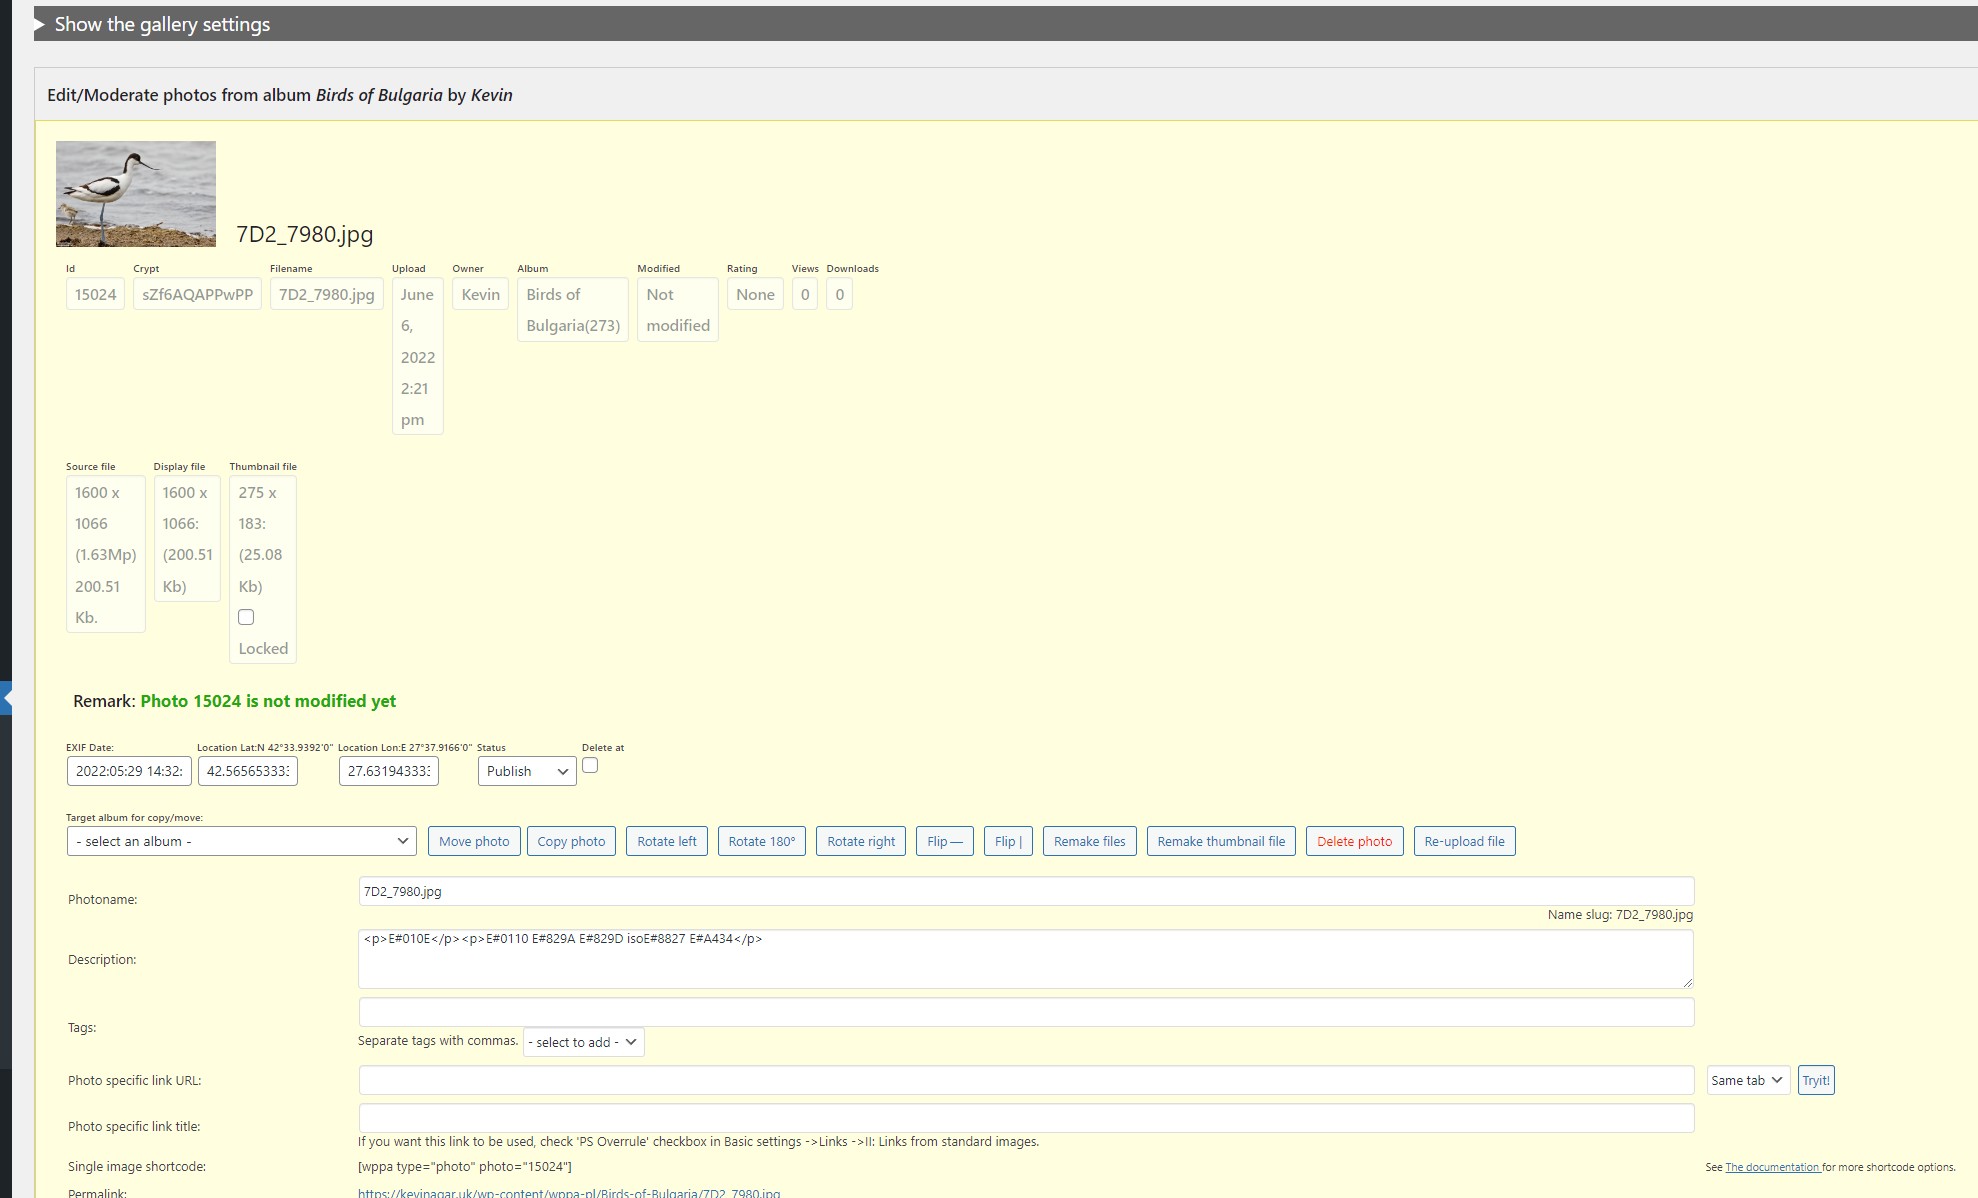
Task: Click the blue sidebar collapse arrow tab
Action: click(x=6, y=698)
